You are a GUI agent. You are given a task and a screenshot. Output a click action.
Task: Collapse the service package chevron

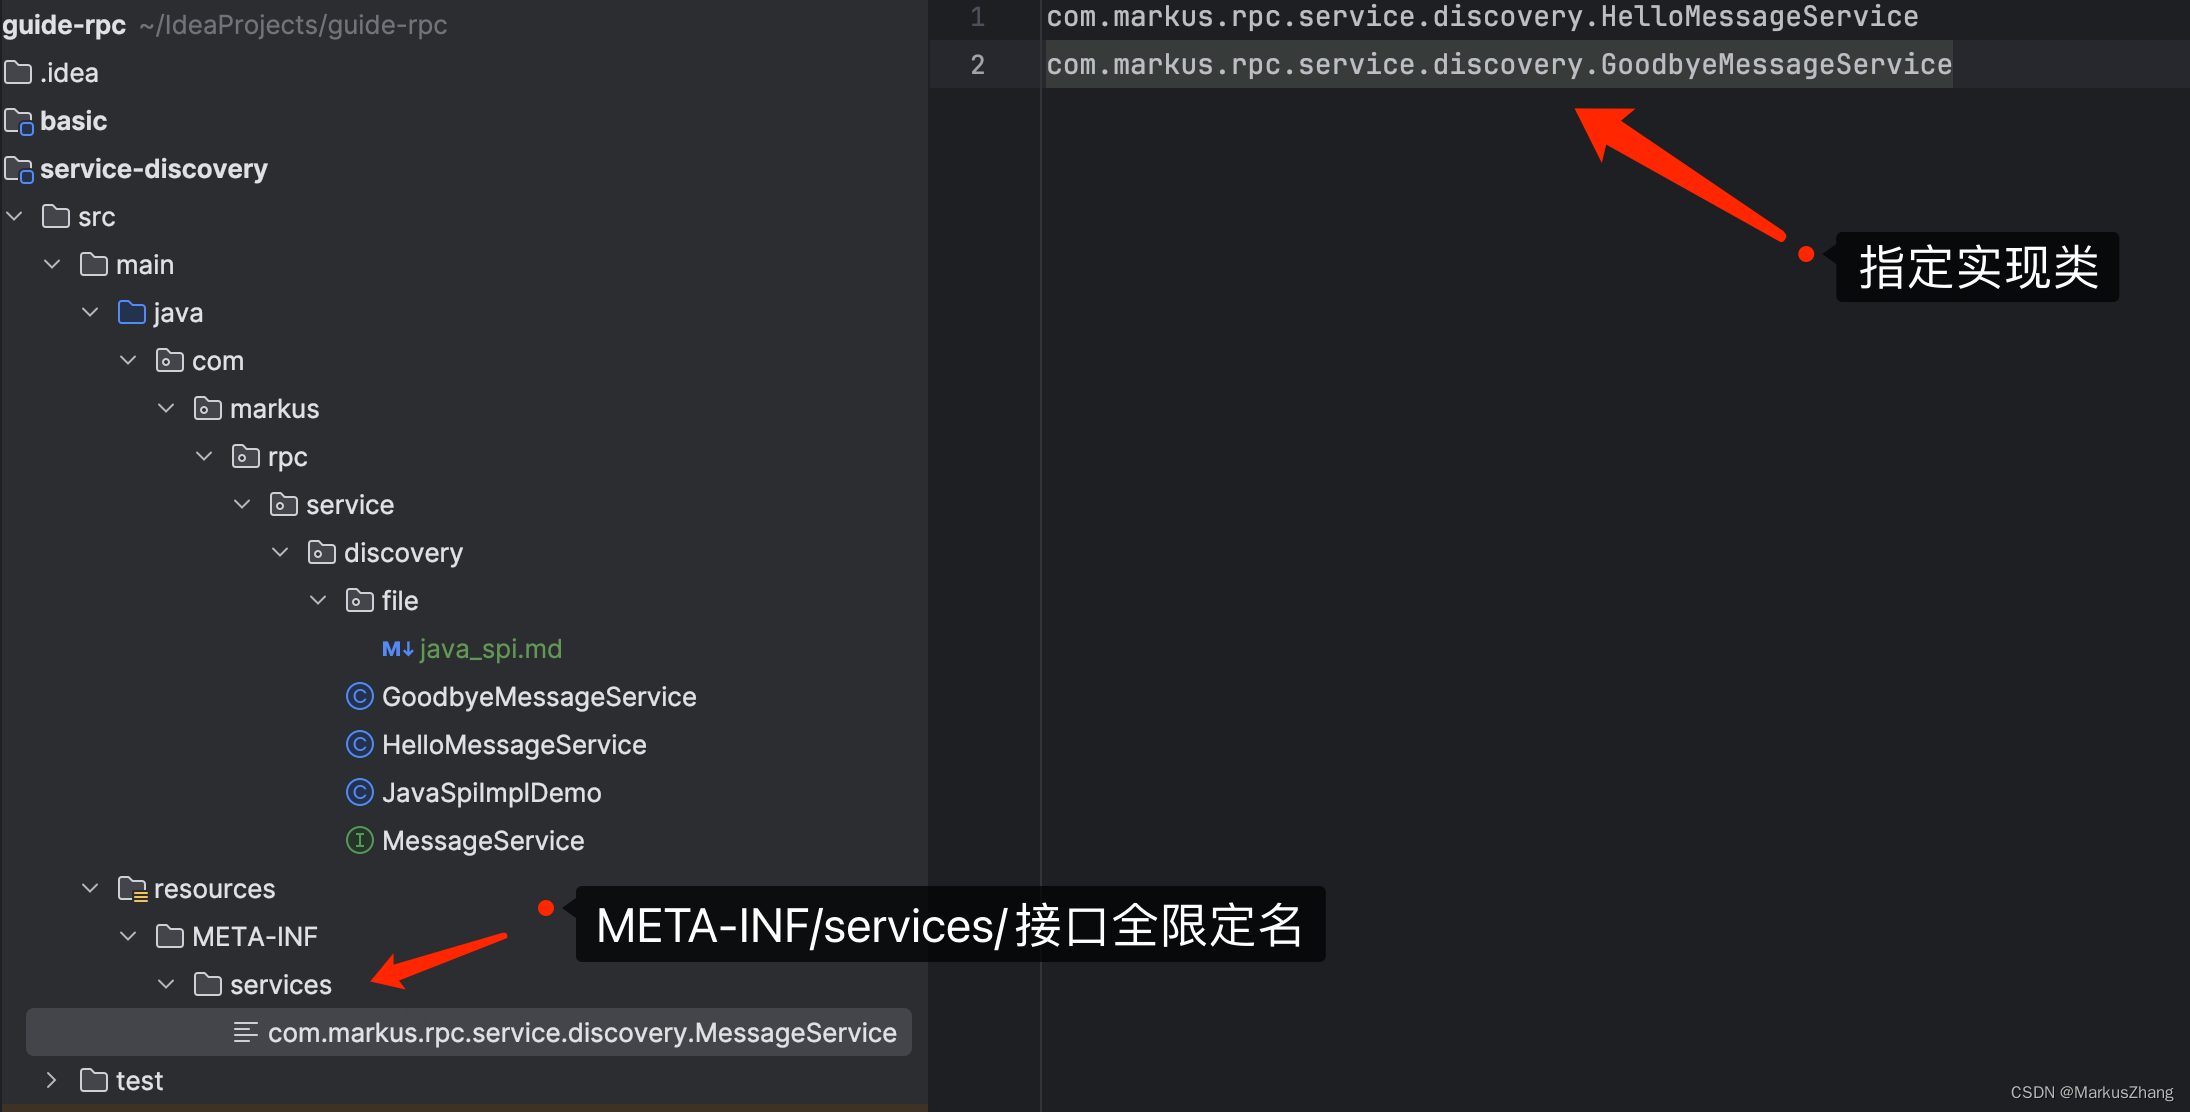point(243,504)
